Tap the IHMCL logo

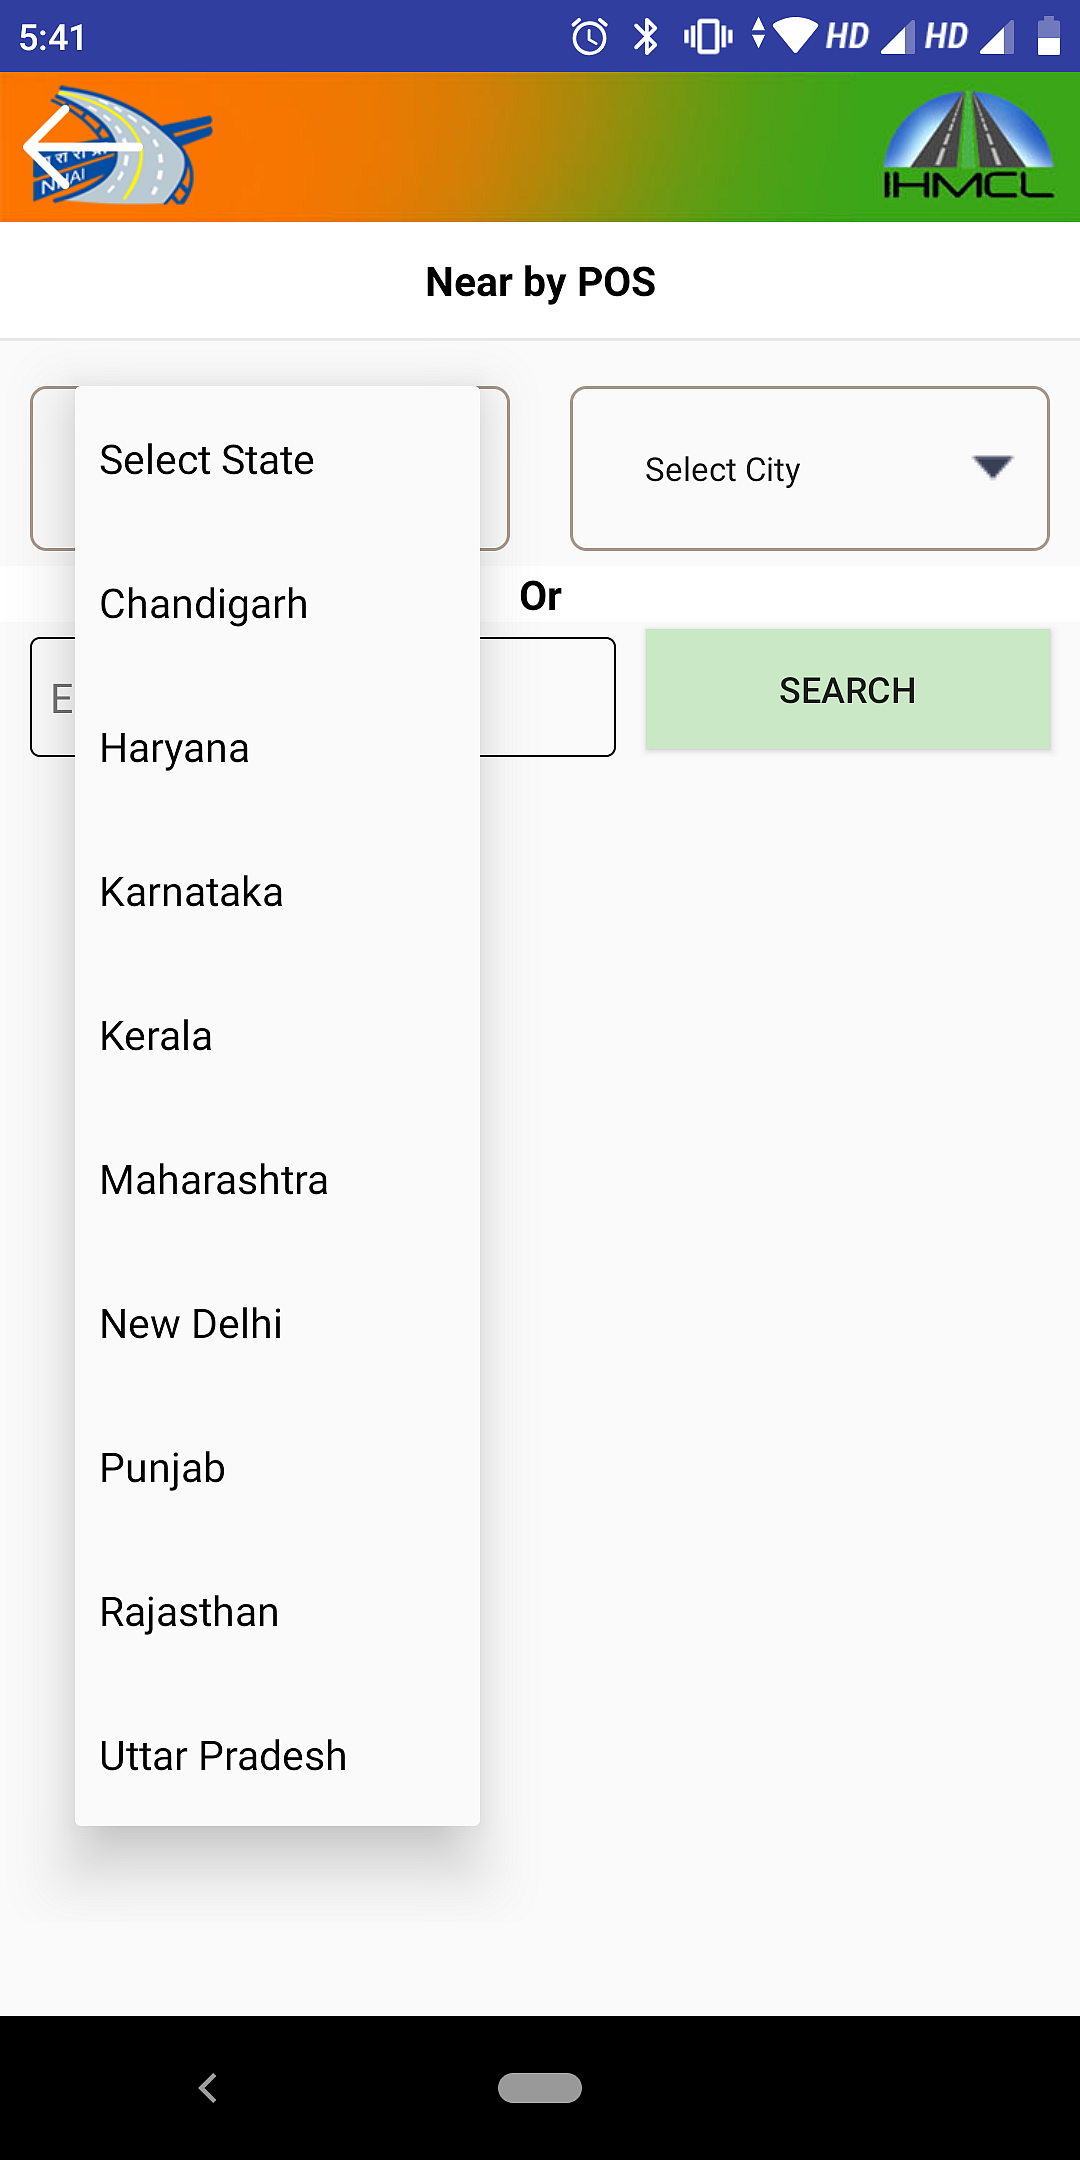[x=968, y=145]
